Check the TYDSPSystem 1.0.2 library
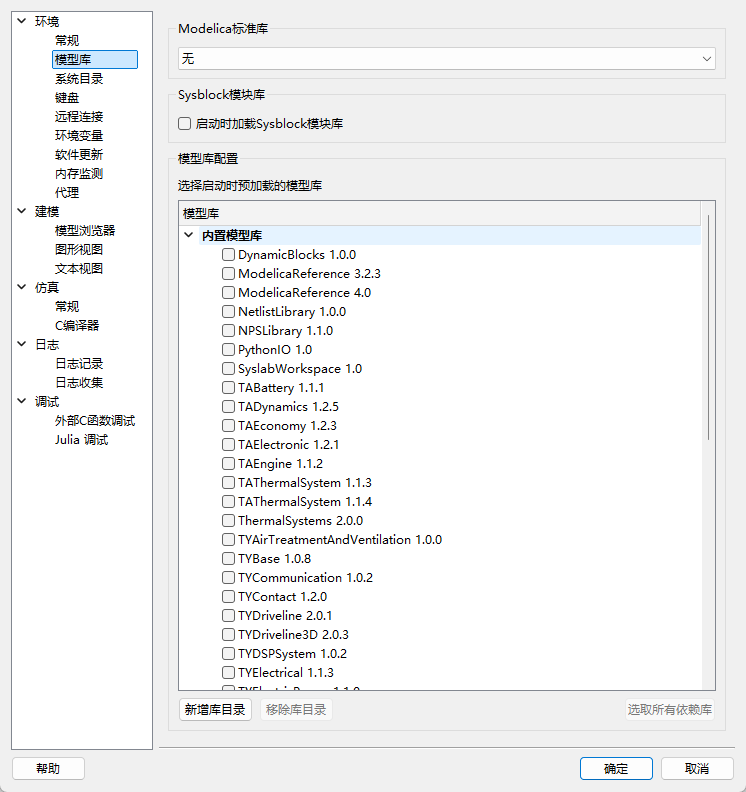Screen dimensions: 746x792 tap(228, 654)
